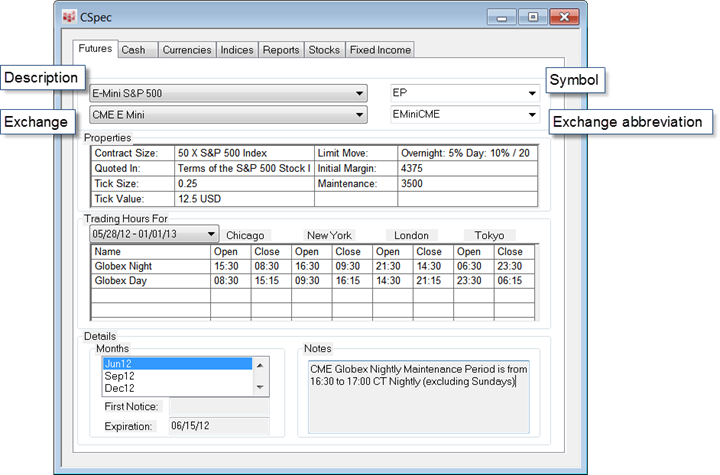Screen dimensions: 720x475
Task: Choose Dec12 from Months list
Action: point(175,388)
